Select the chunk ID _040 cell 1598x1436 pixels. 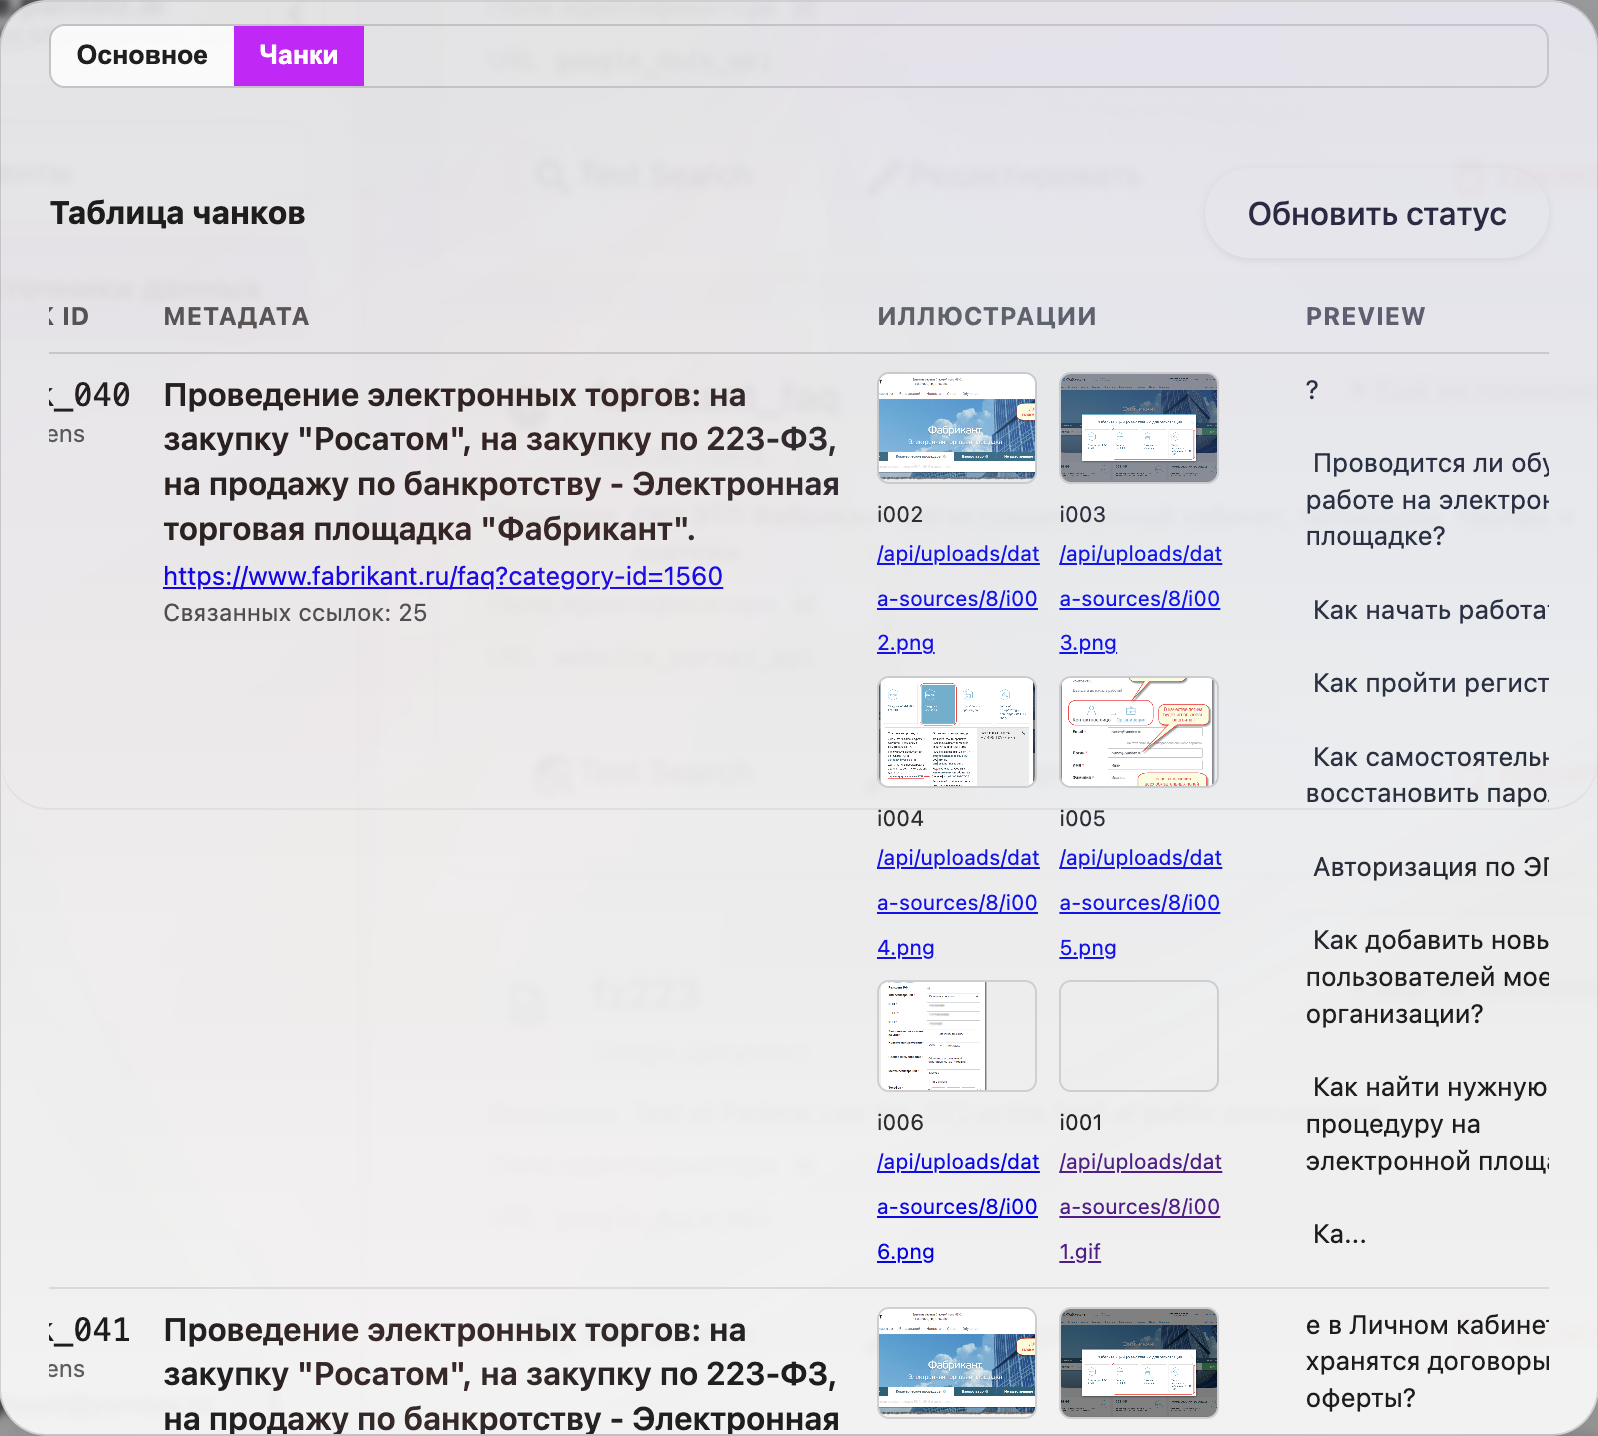click(x=90, y=395)
